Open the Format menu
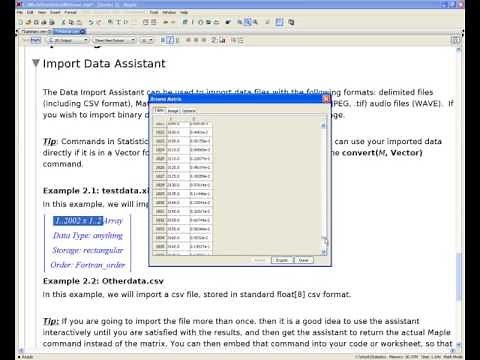 tap(70, 13)
